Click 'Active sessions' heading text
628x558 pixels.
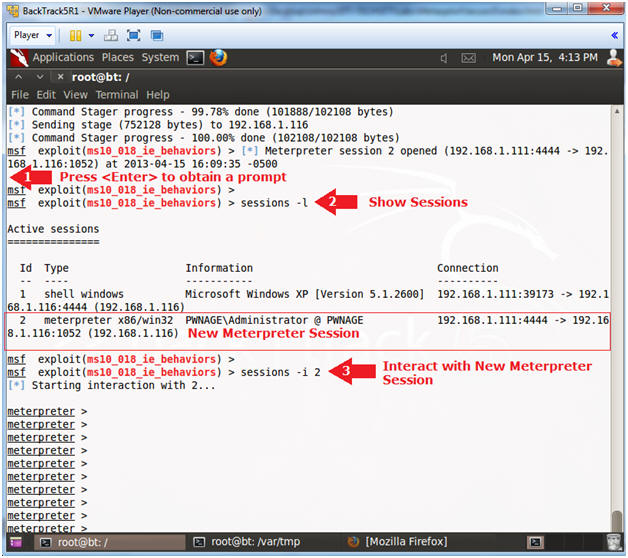click(x=53, y=229)
